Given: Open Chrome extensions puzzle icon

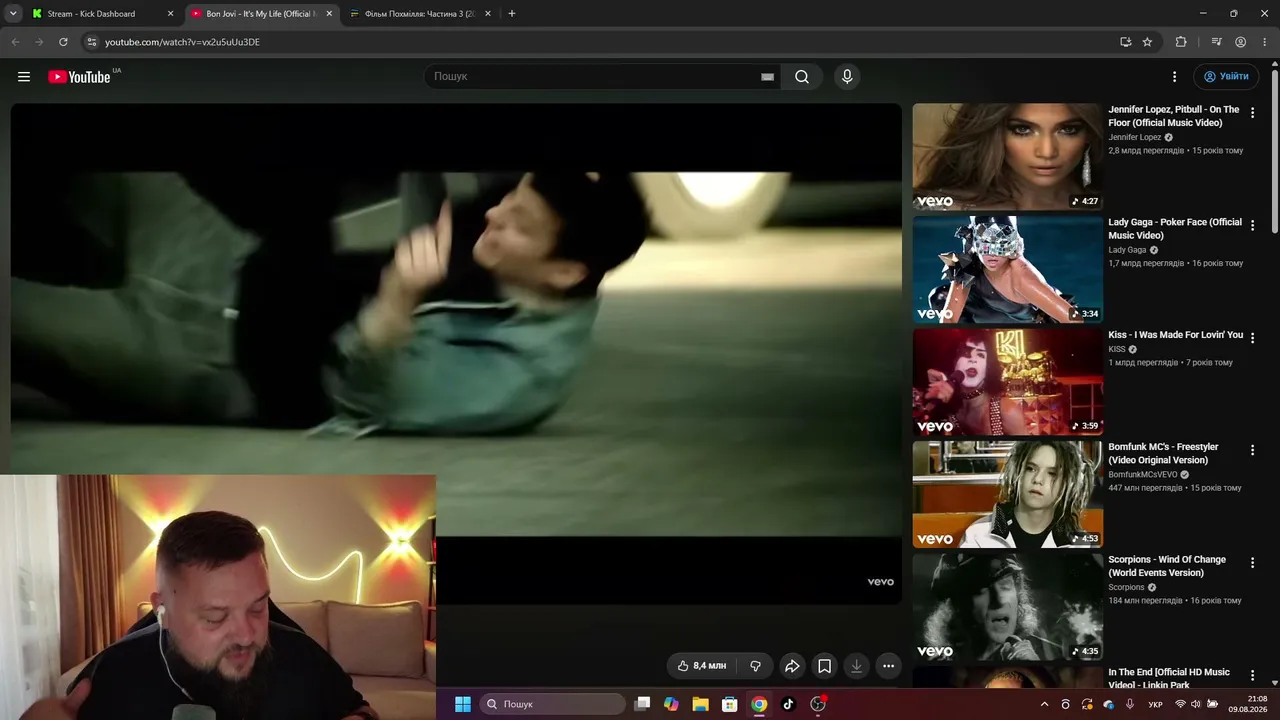Looking at the screenshot, I should [x=1181, y=42].
